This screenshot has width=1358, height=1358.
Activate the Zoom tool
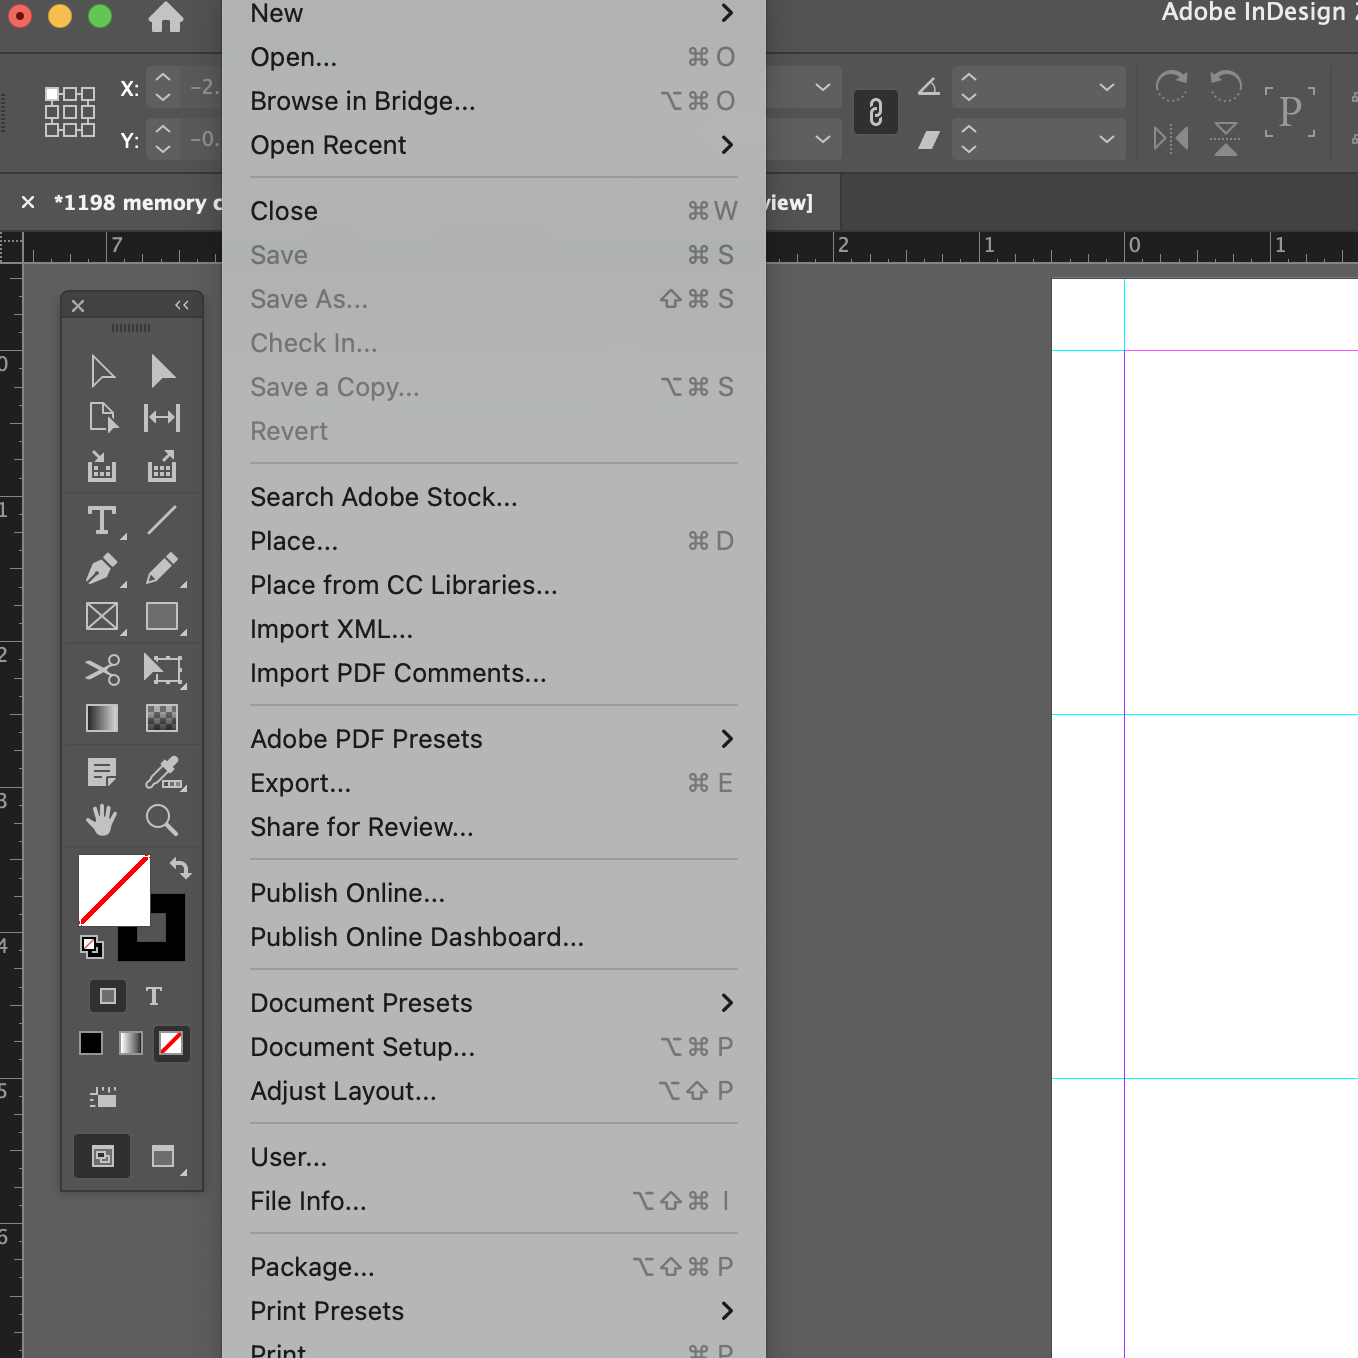tap(162, 820)
